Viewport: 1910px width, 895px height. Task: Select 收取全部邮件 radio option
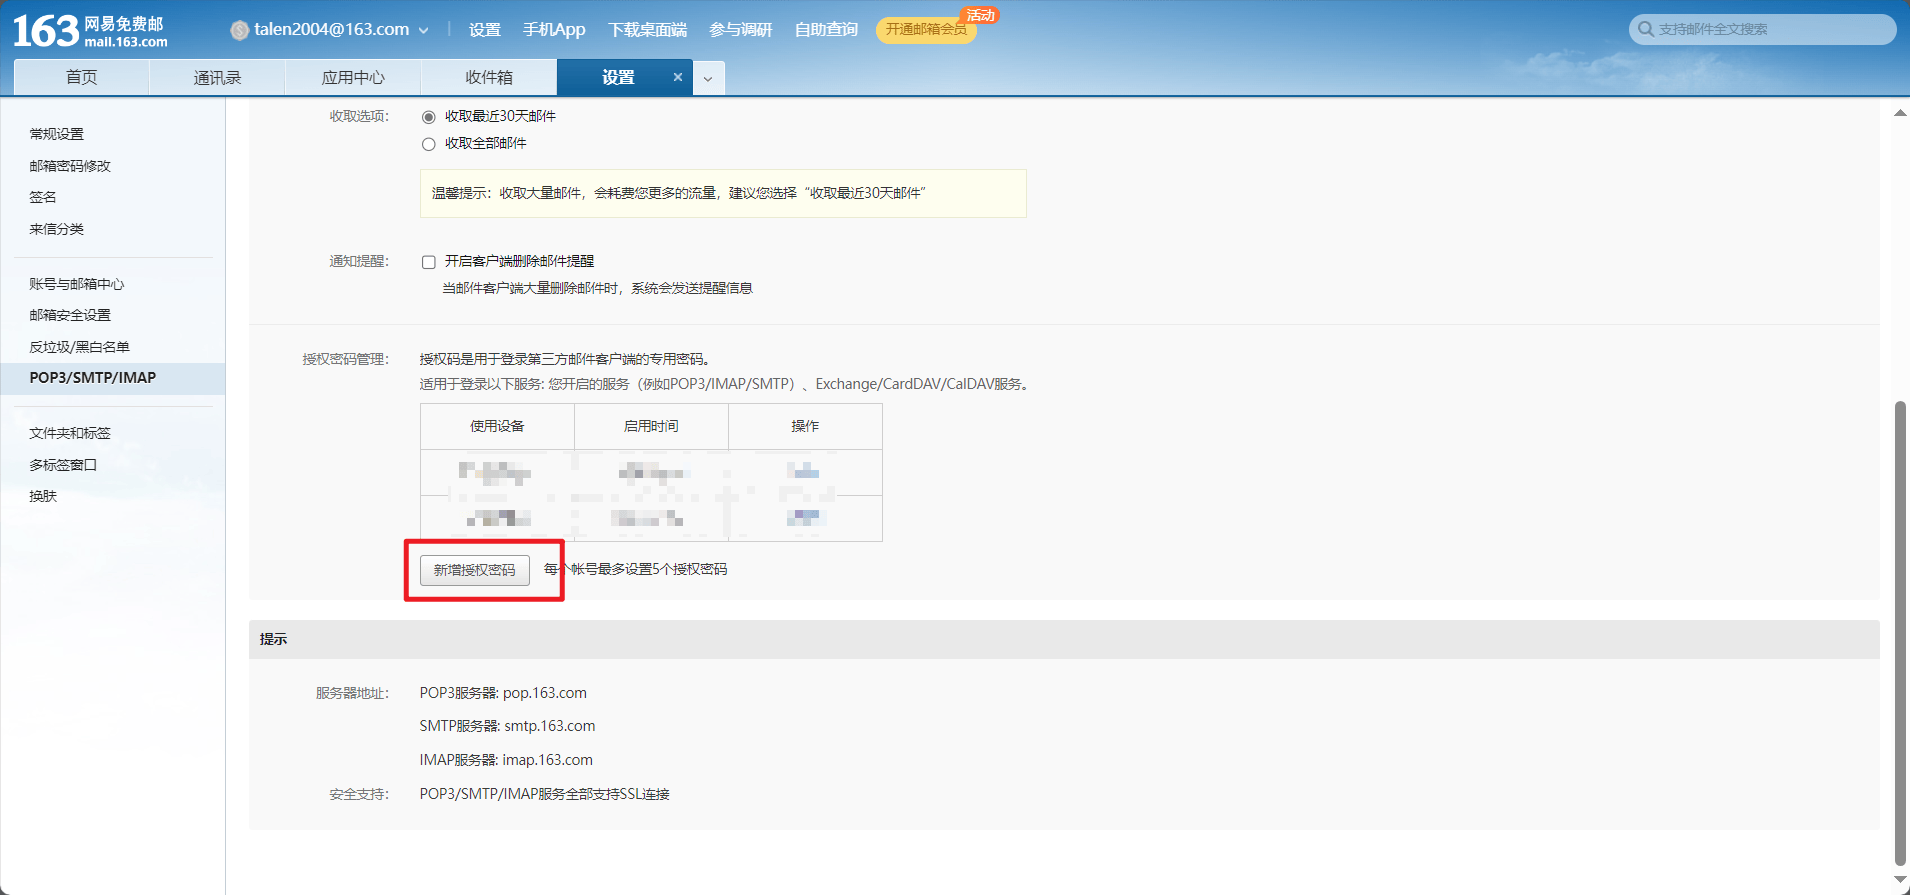pos(429,144)
